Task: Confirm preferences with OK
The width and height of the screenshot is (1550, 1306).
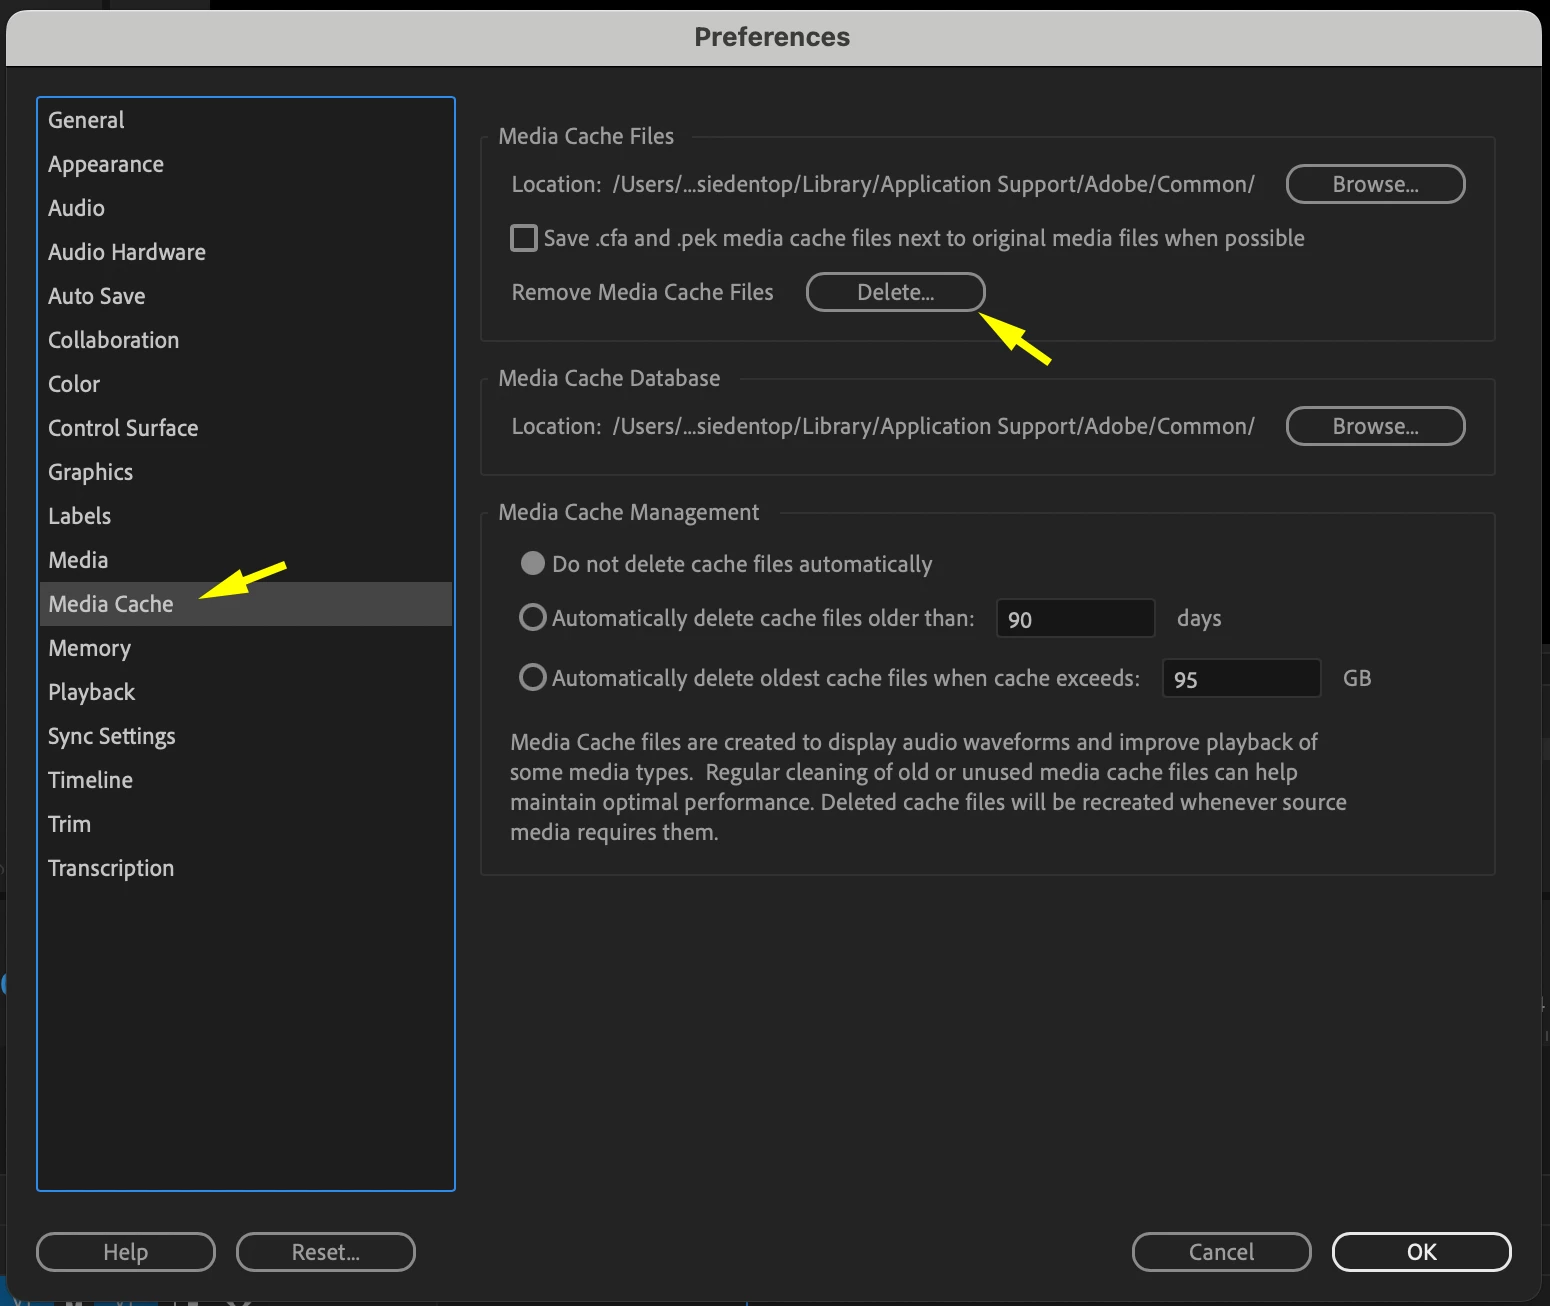Action: coord(1421,1252)
